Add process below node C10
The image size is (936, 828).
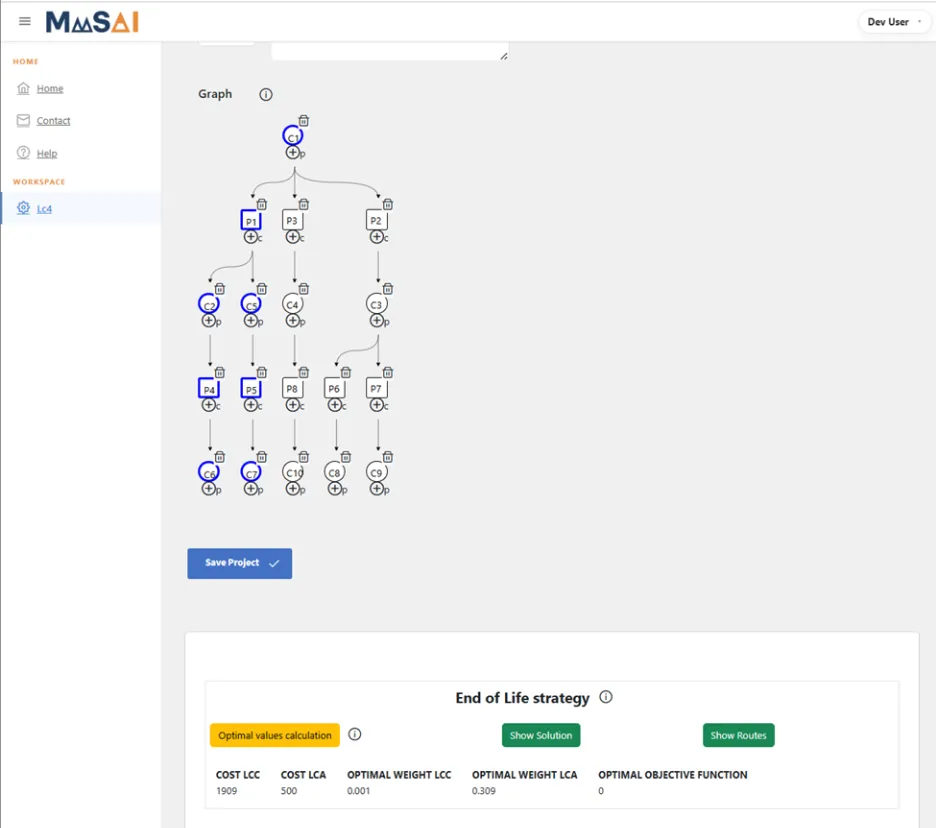pyautogui.click(x=292, y=488)
